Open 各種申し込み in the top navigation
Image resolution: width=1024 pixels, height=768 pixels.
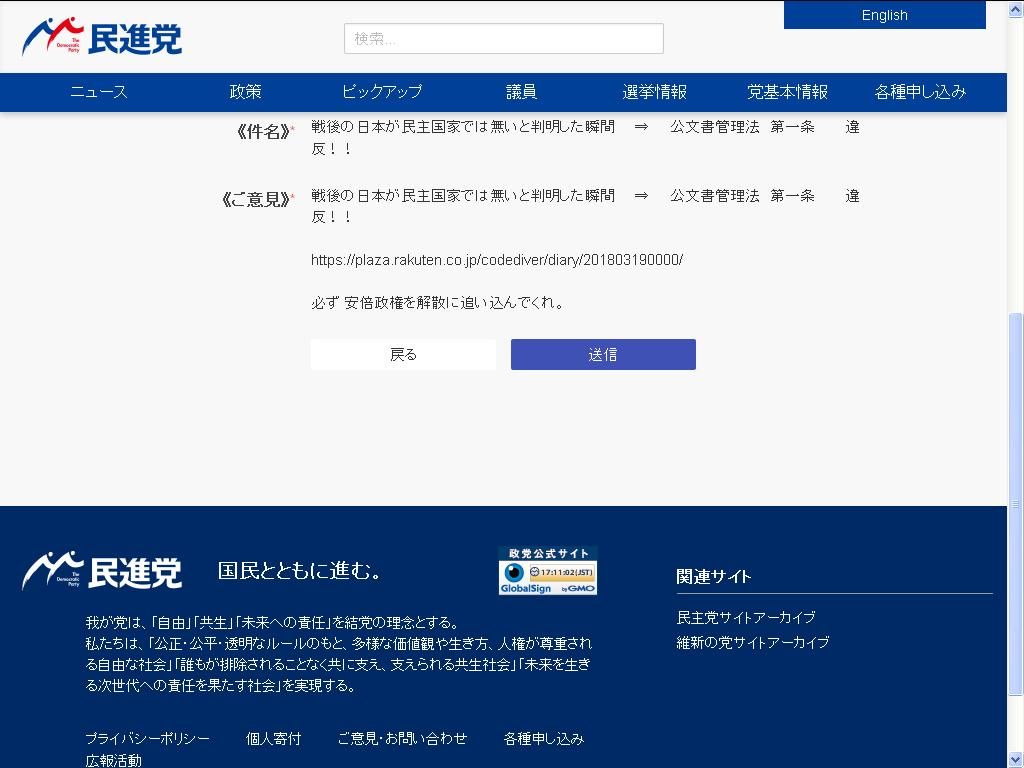(x=920, y=92)
